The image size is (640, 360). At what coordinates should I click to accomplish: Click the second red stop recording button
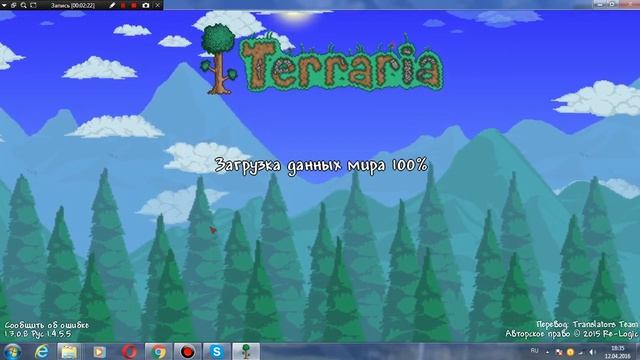point(134,5)
